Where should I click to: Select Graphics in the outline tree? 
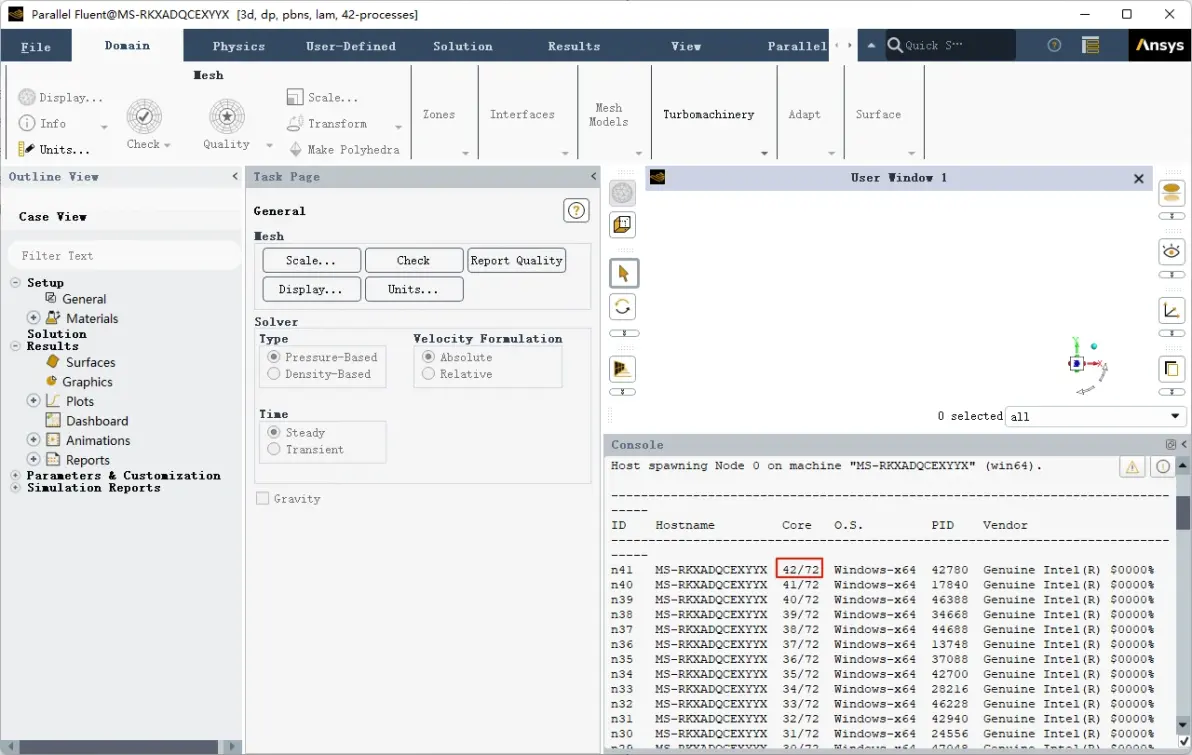point(87,382)
